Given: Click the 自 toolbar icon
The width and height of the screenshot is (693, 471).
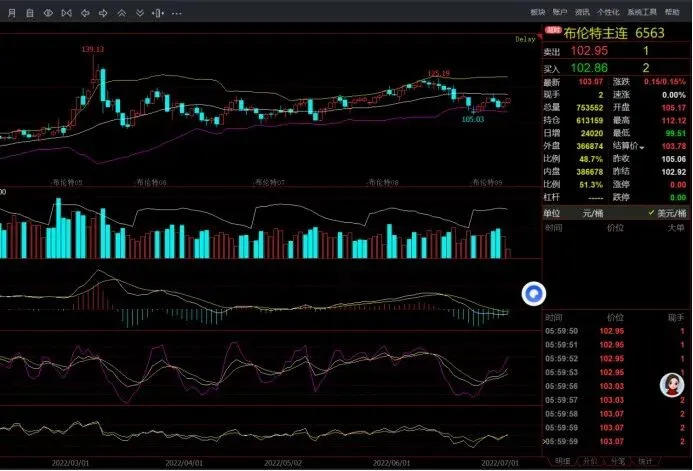Looking at the screenshot, I should tap(30, 13).
